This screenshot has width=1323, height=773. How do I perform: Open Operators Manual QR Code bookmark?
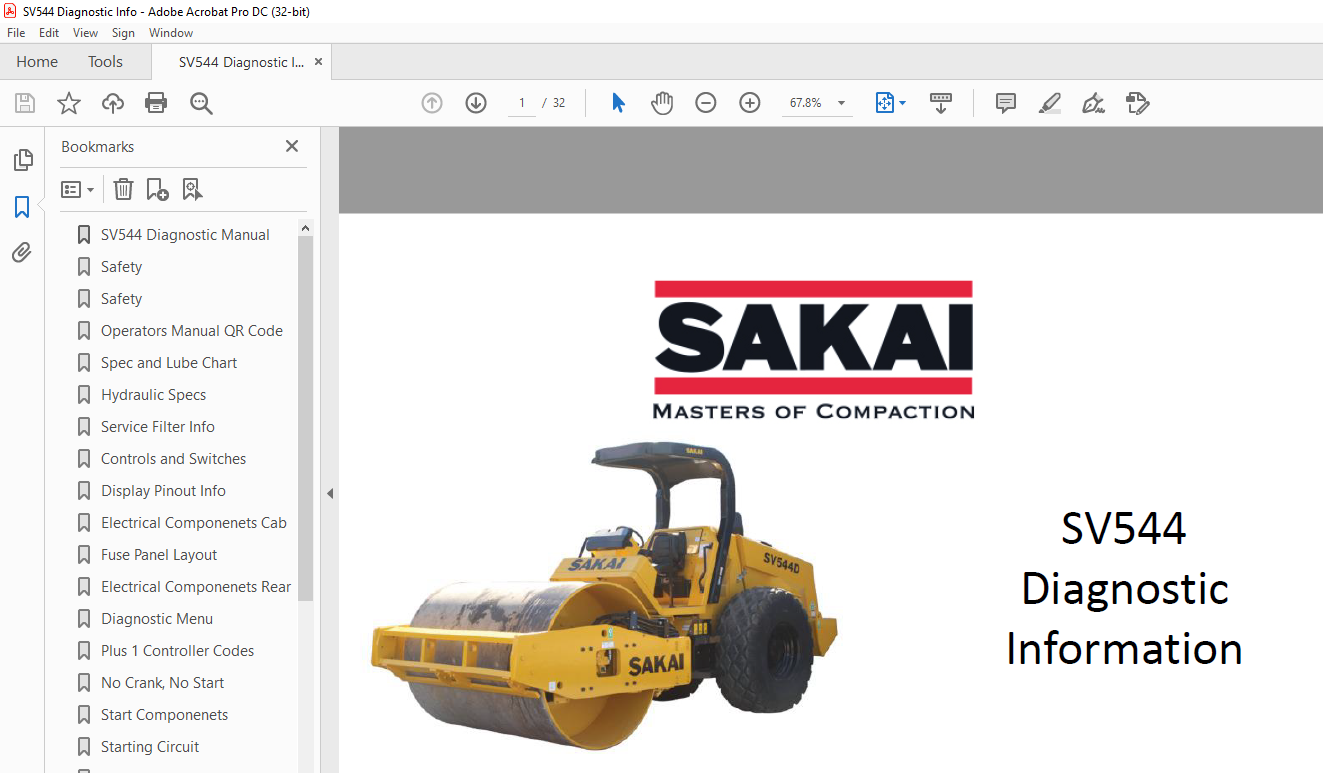click(x=192, y=331)
